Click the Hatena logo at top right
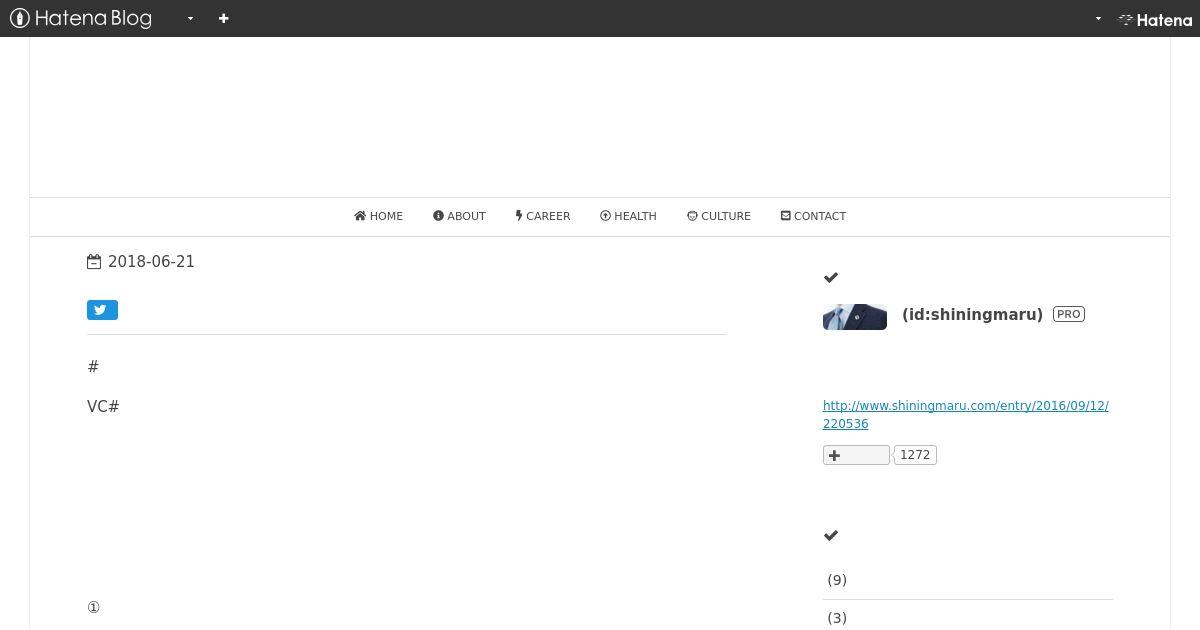The width and height of the screenshot is (1200, 630). 1155,19
